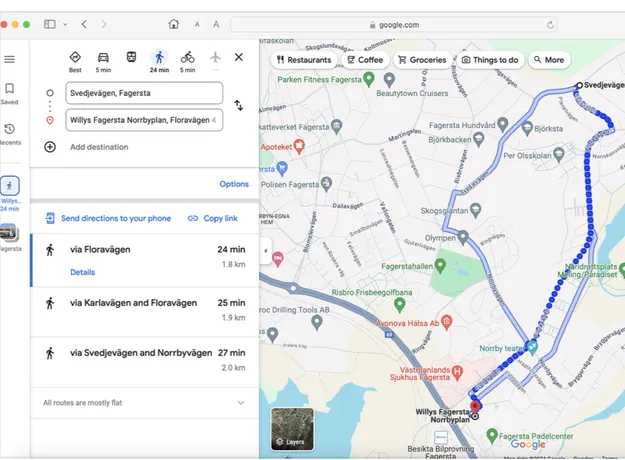Filter map by Restaurants

click(x=305, y=60)
